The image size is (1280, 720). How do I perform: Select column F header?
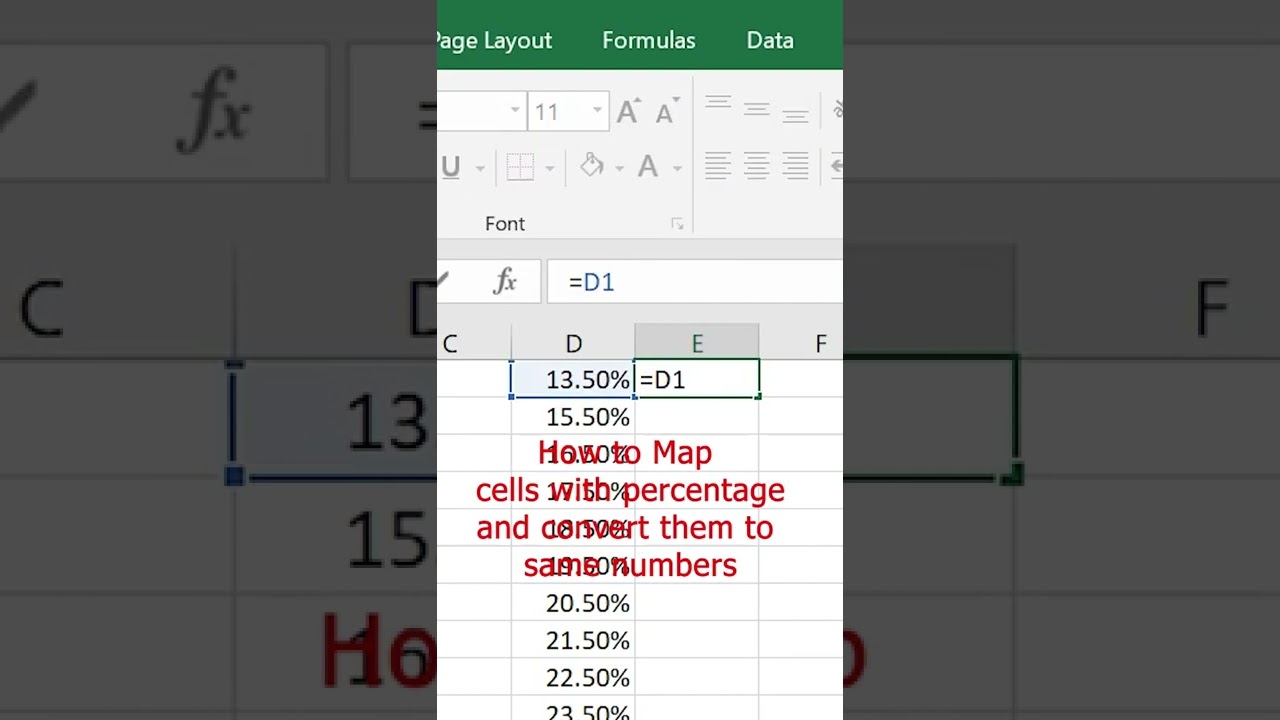pos(802,344)
